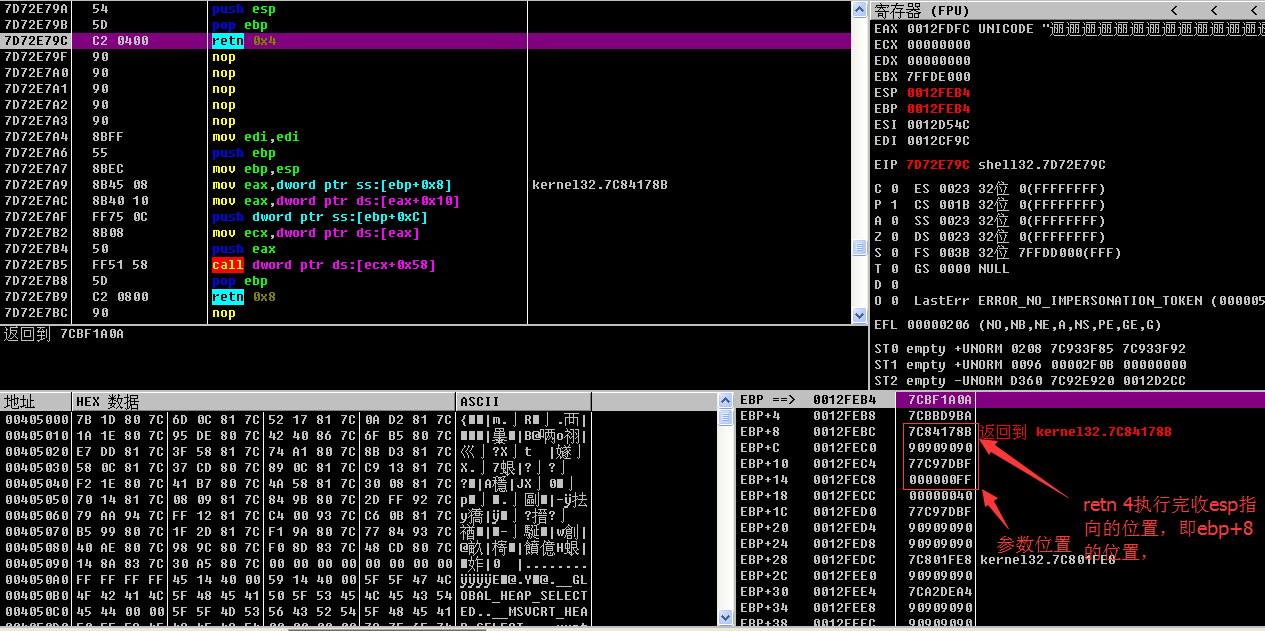Click the disassembly pane scroll-up arrow
Screen dimensions: 1265x631
(x=859, y=9)
